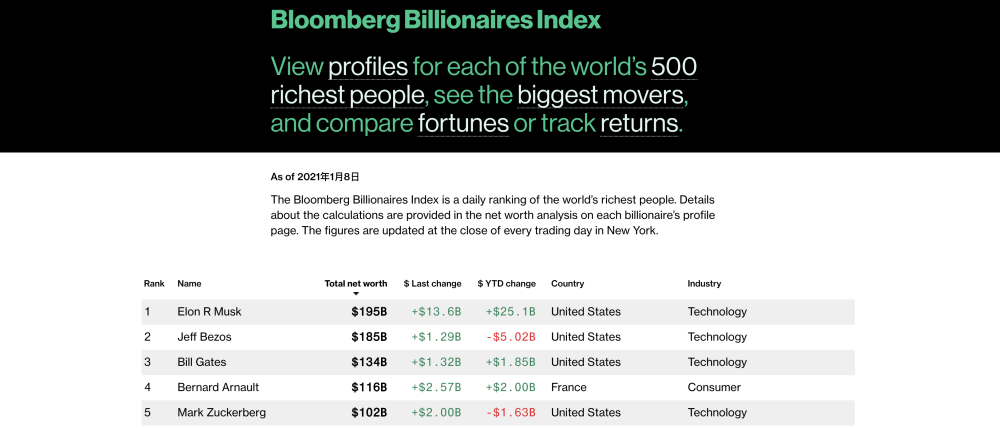Click the Bloomberg Billionaires Index title
This screenshot has width=1000, height=428.
pyautogui.click(x=435, y=19)
